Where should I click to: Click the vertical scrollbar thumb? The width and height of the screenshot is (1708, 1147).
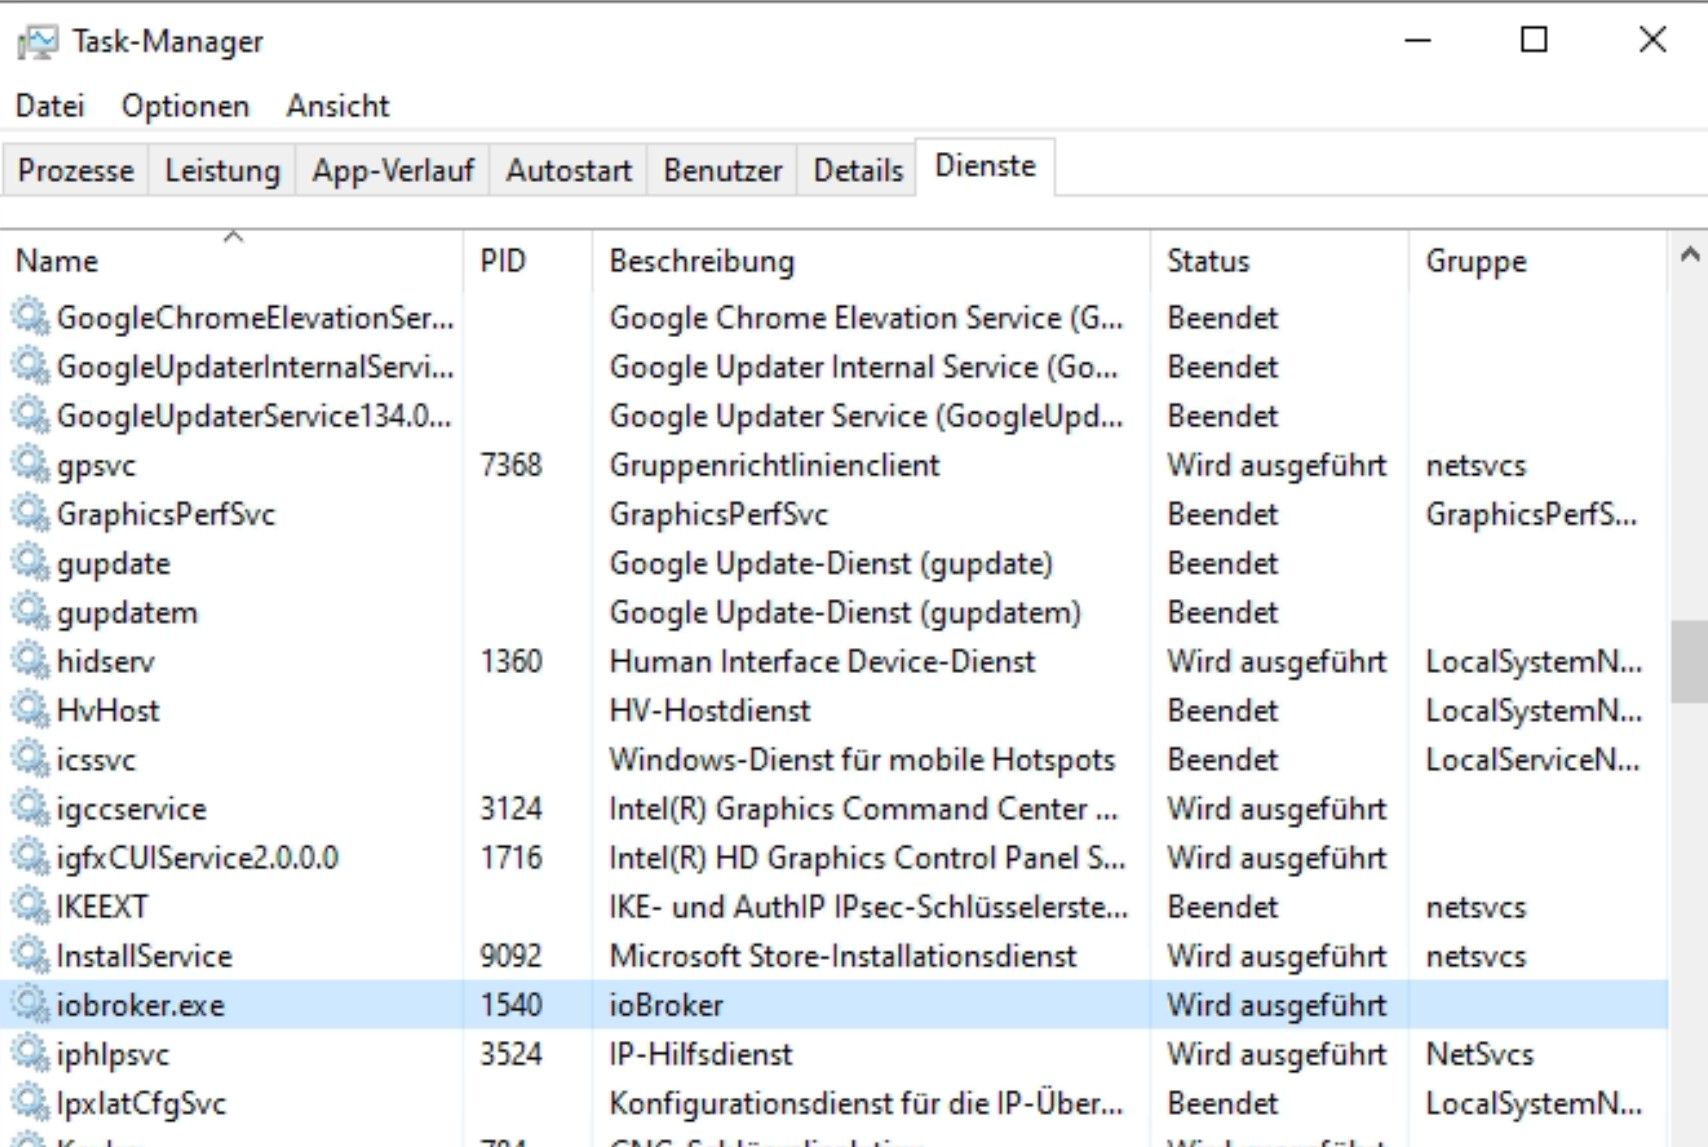pos(1689,662)
